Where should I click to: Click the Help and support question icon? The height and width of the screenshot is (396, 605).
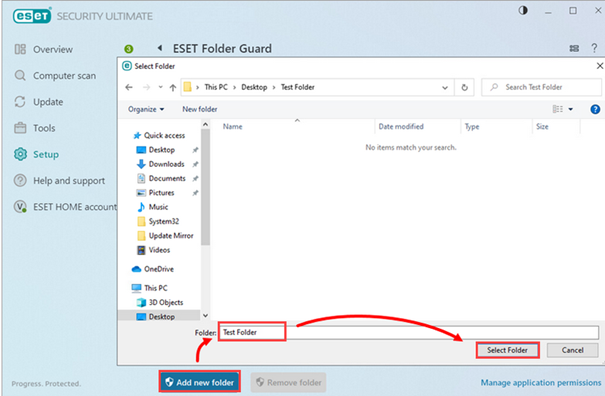point(20,181)
